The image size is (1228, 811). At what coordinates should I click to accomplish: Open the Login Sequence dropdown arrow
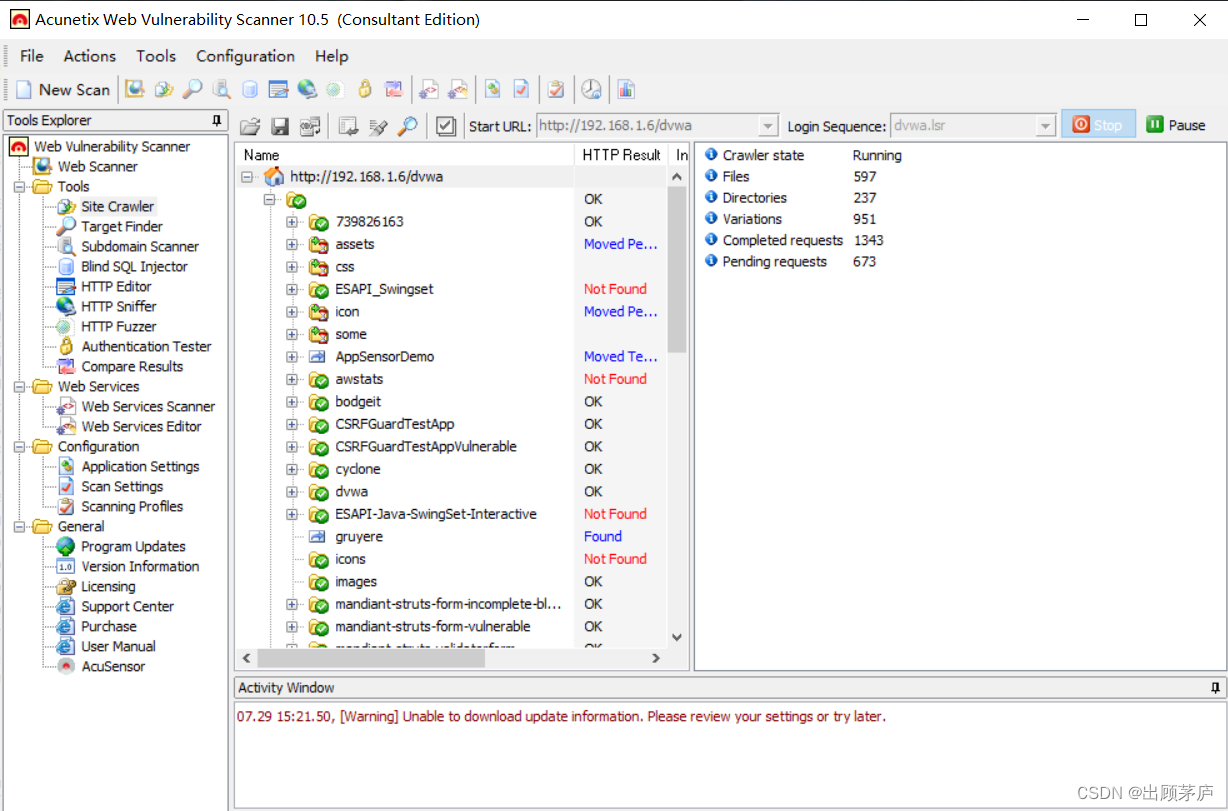pyautogui.click(x=1046, y=126)
